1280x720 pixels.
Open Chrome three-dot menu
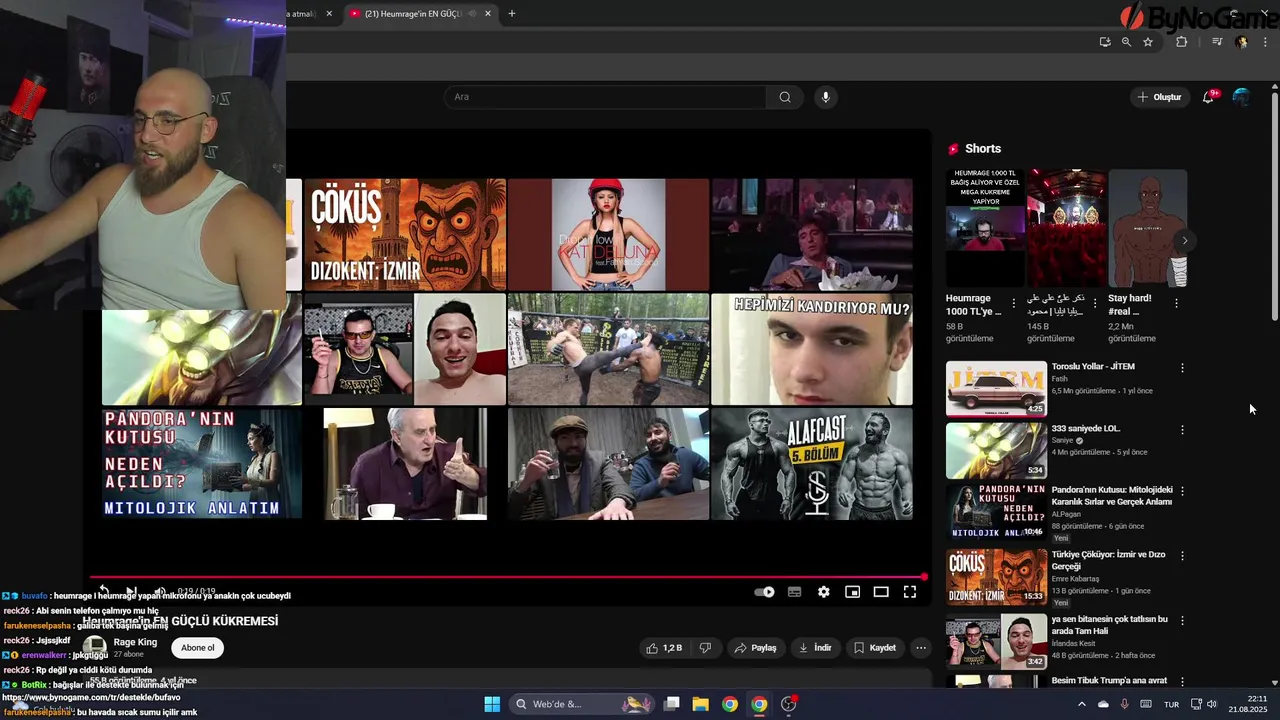click(x=1265, y=42)
